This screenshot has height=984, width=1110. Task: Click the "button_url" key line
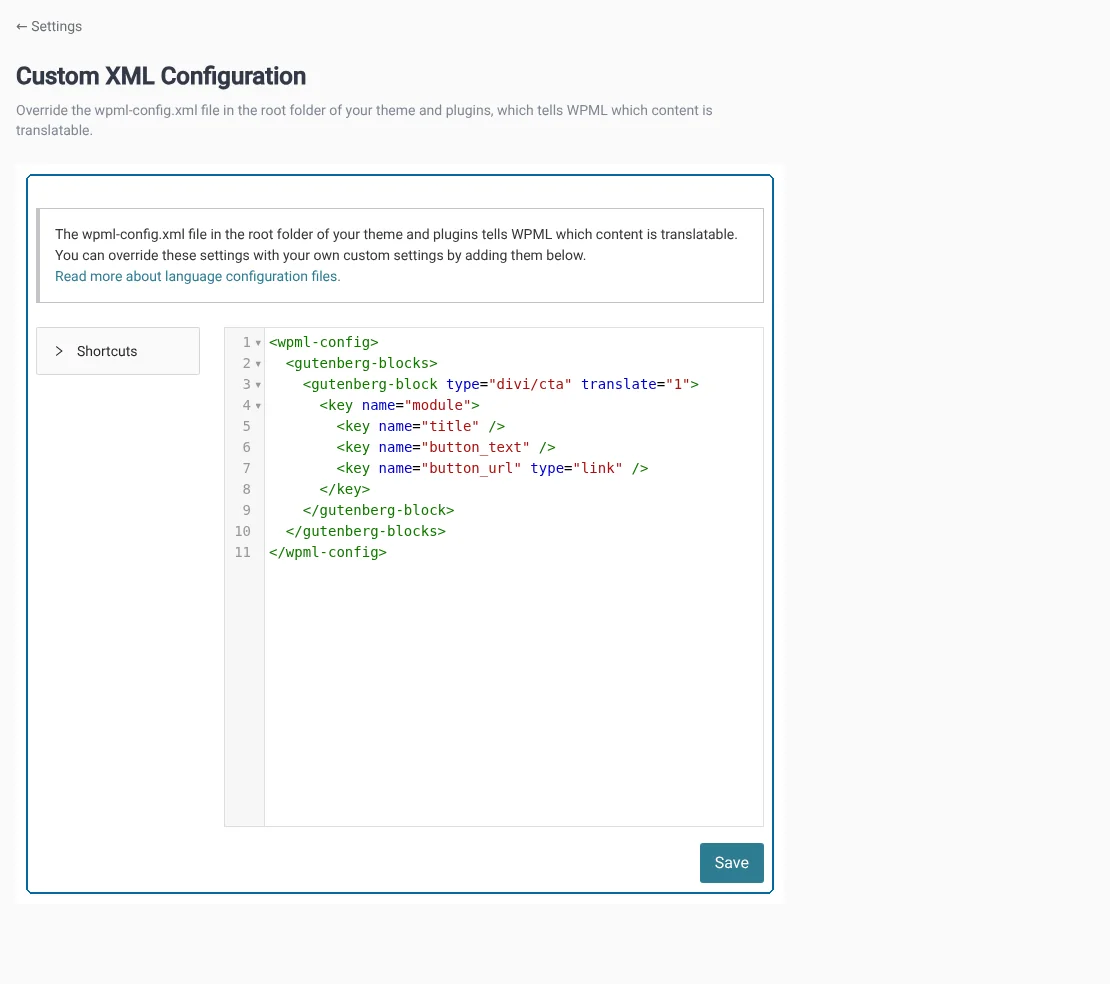point(492,468)
